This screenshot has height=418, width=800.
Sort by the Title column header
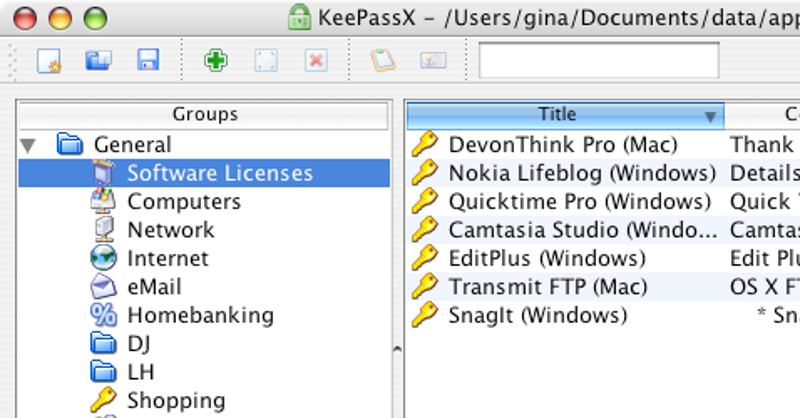565,114
